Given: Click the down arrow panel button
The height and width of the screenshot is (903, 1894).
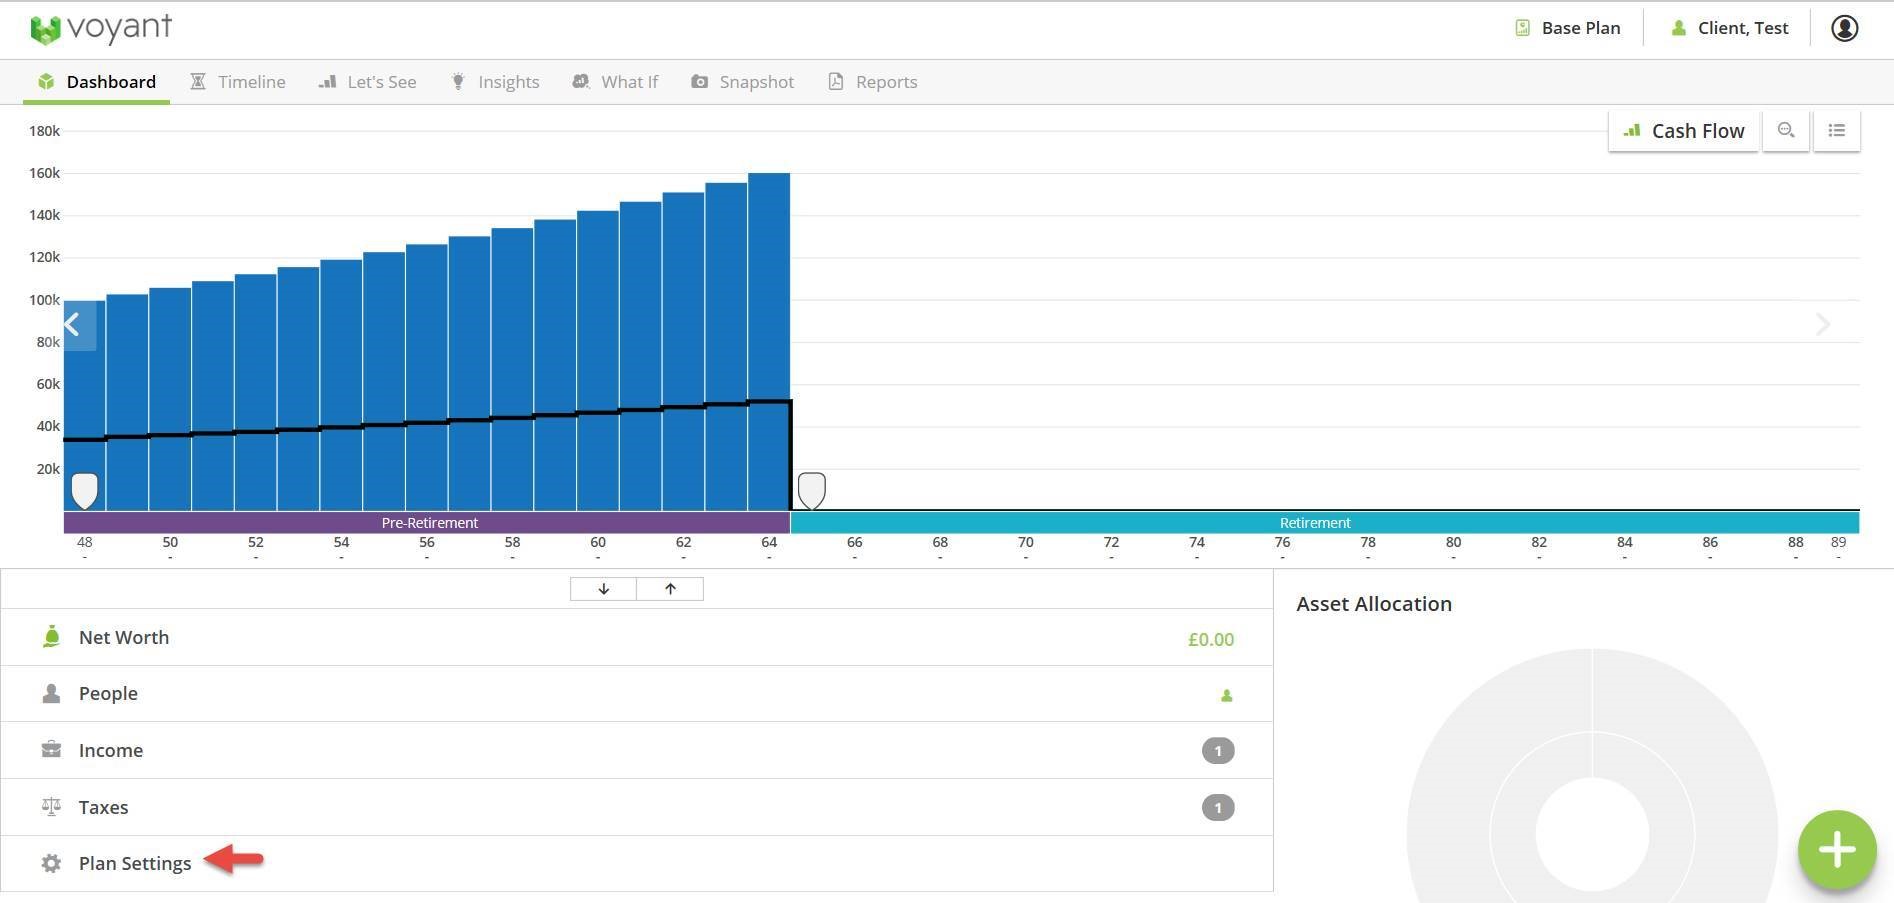Looking at the screenshot, I should click(603, 589).
